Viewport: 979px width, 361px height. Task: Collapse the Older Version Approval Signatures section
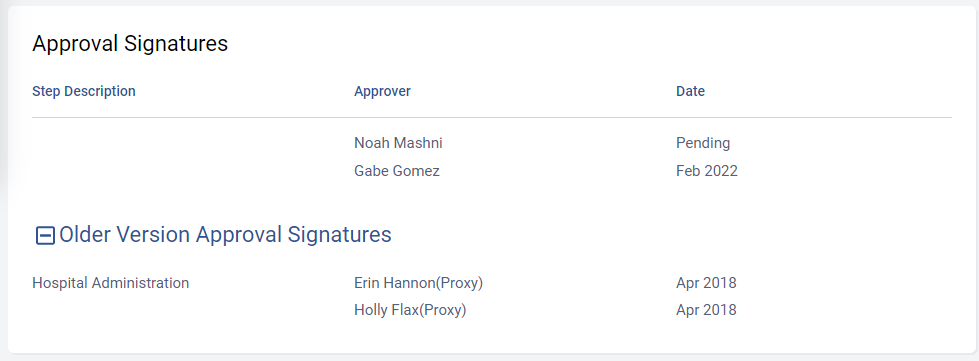pyautogui.click(x=45, y=235)
